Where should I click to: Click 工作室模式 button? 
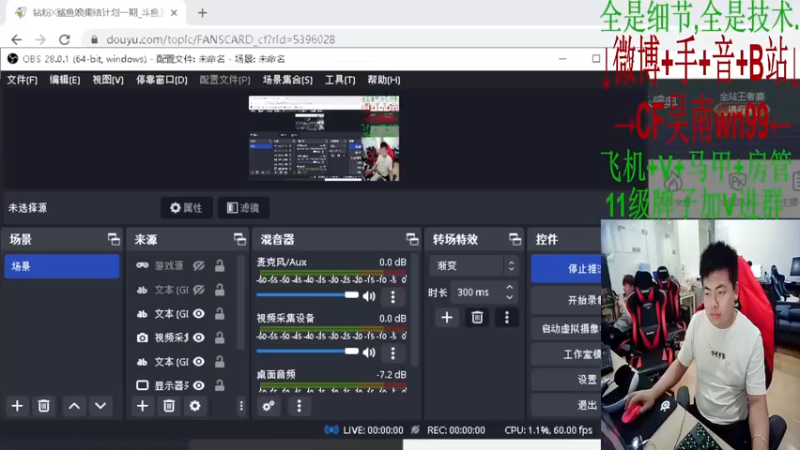click(566, 354)
